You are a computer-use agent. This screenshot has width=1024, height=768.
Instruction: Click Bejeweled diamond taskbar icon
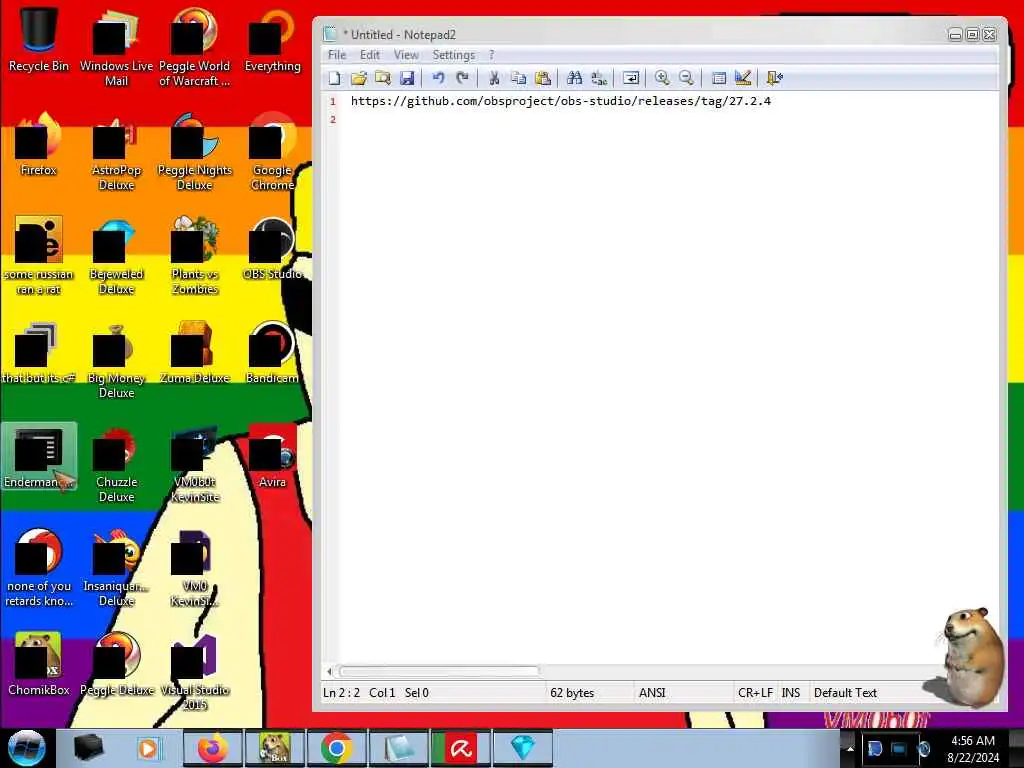(x=522, y=748)
